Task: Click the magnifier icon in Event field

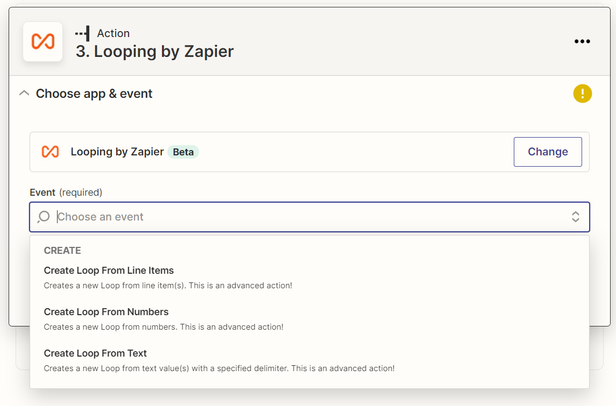Action: [44, 217]
